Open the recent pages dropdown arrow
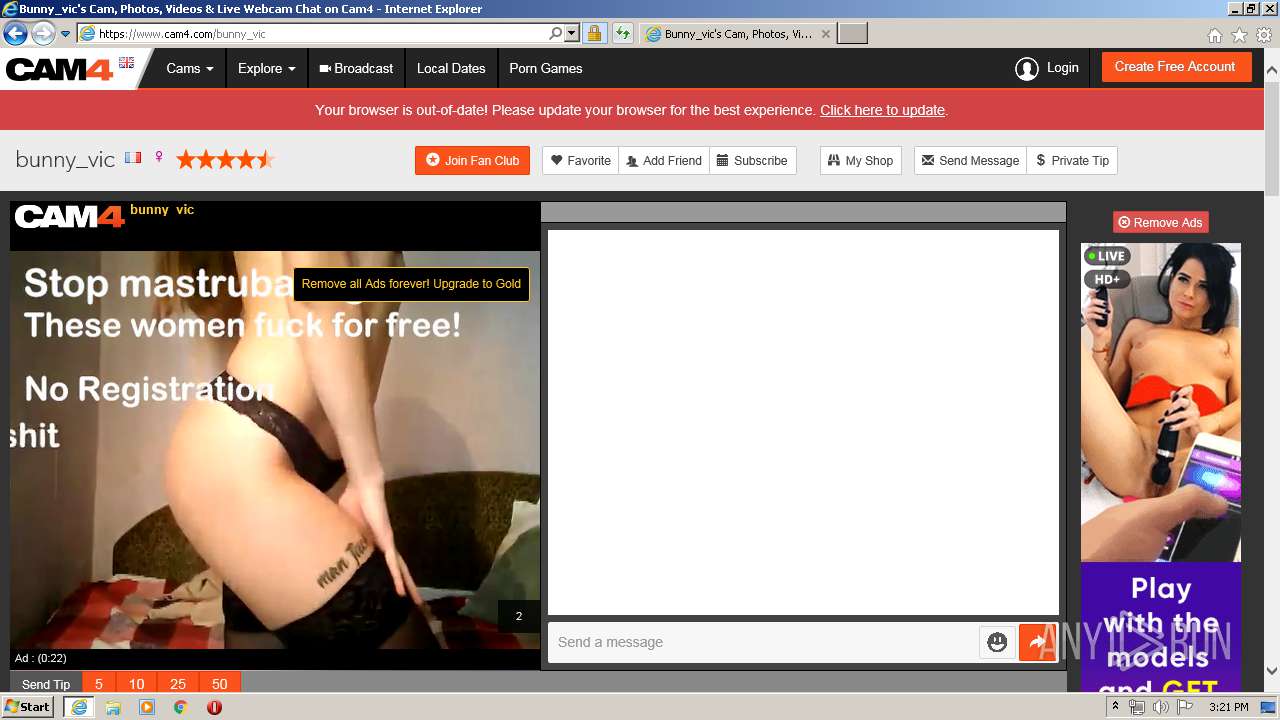1280x720 pixels. point(65,34)
